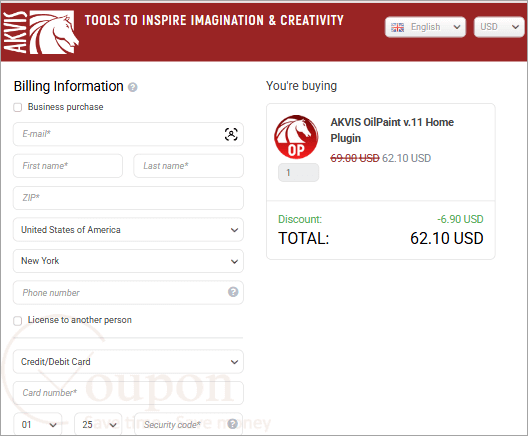
Task: Open the Credit/Debit Card payment method dropdown
Action: point(128,362)
